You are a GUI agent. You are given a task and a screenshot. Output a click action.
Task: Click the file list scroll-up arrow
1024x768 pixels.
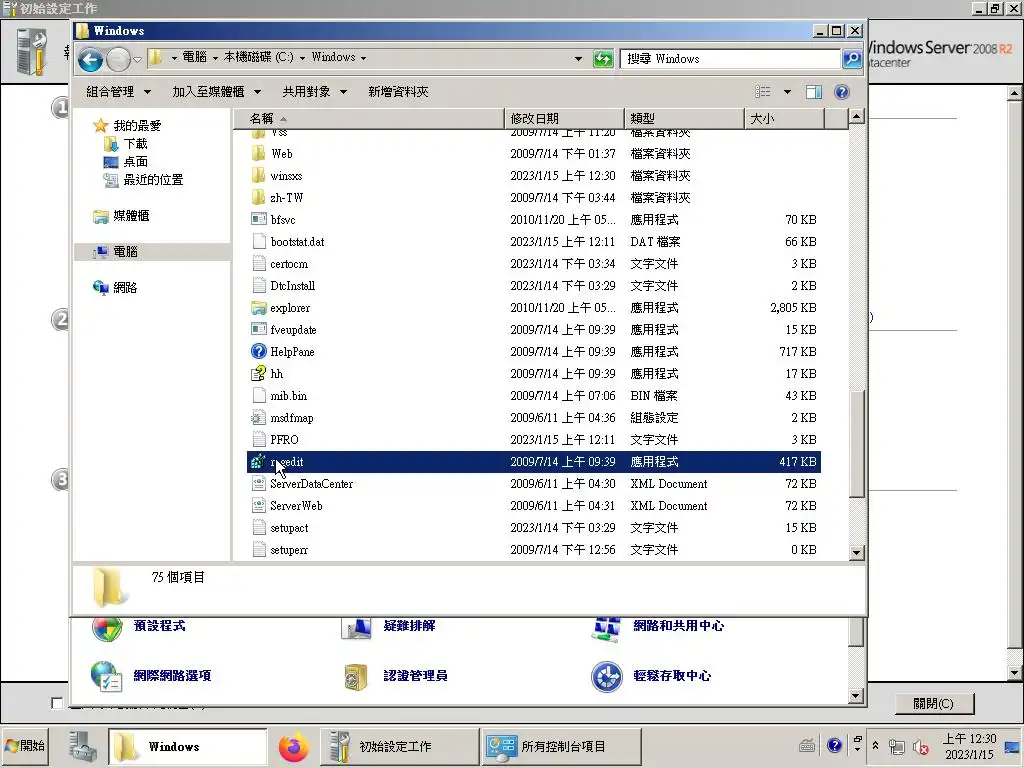coord(857,117)
